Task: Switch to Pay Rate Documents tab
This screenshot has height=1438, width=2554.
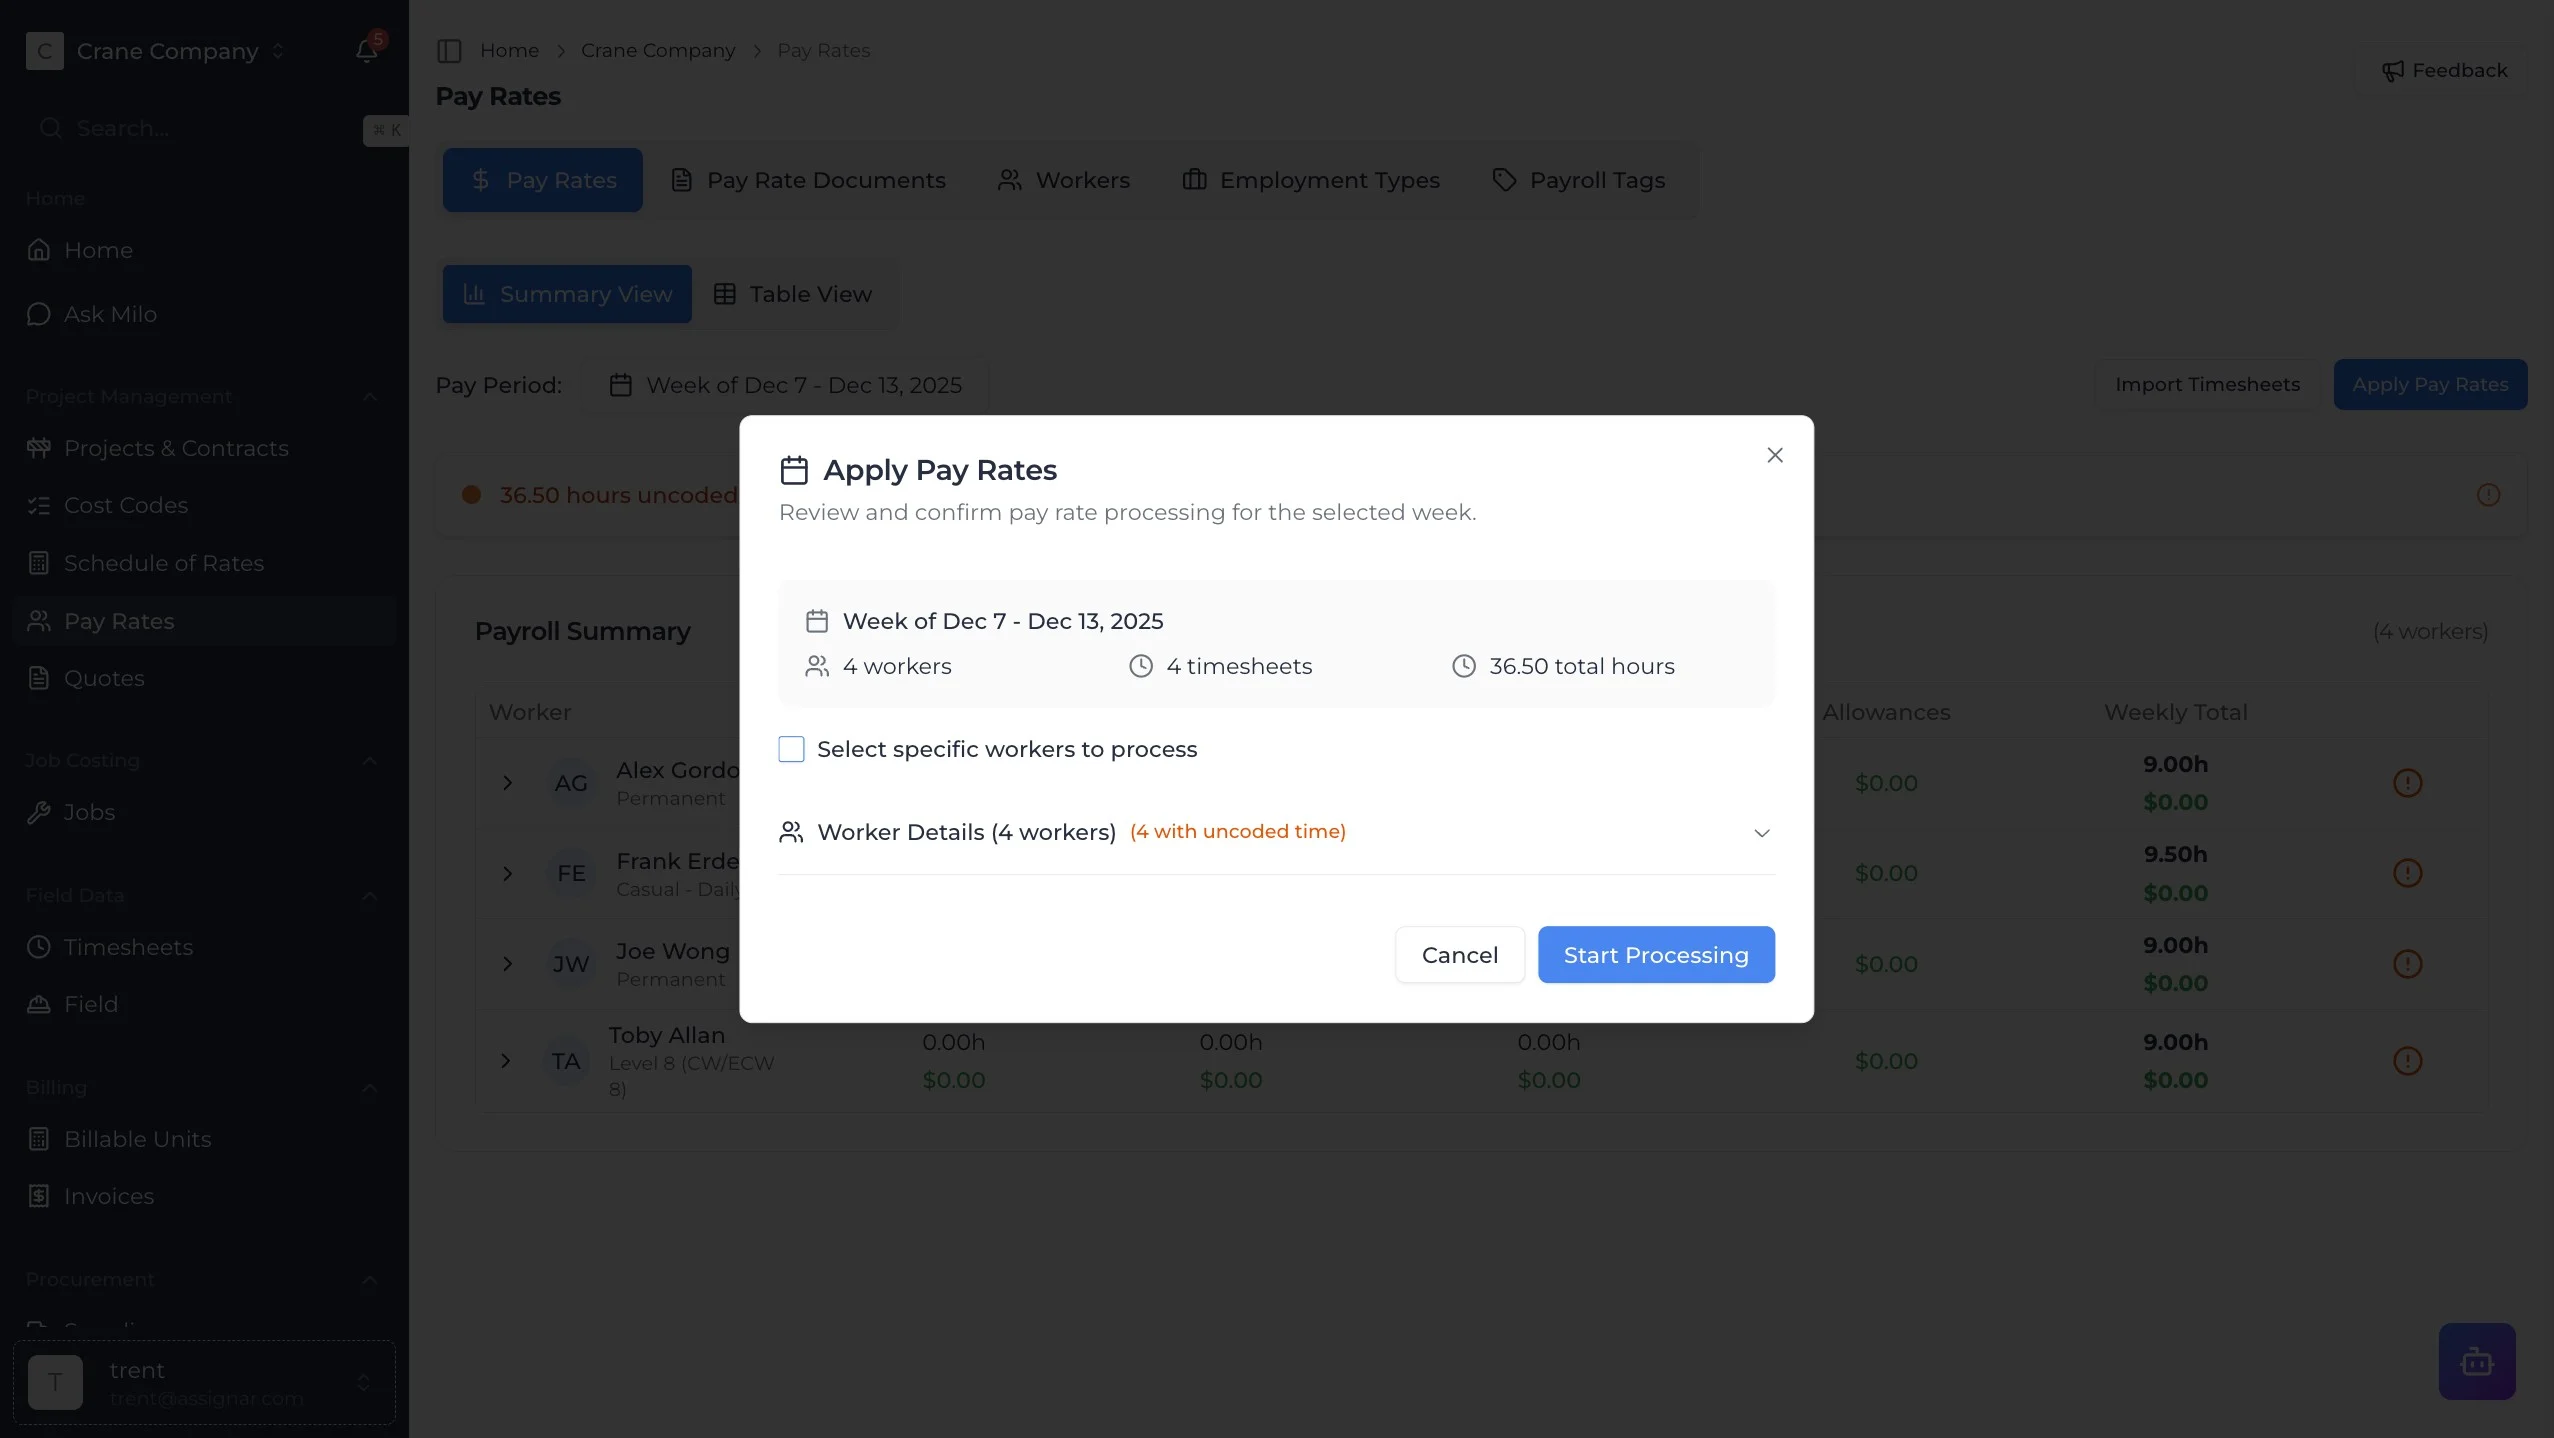Action: (x=808, y=180)
